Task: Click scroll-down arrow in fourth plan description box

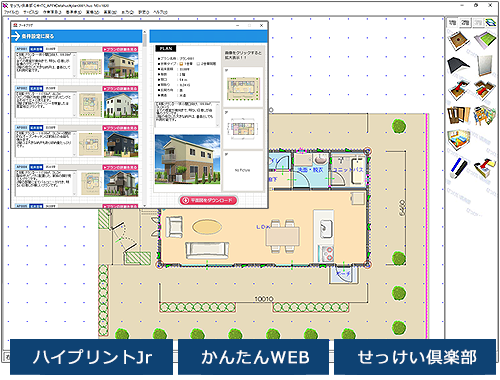Action: point(75,193)
